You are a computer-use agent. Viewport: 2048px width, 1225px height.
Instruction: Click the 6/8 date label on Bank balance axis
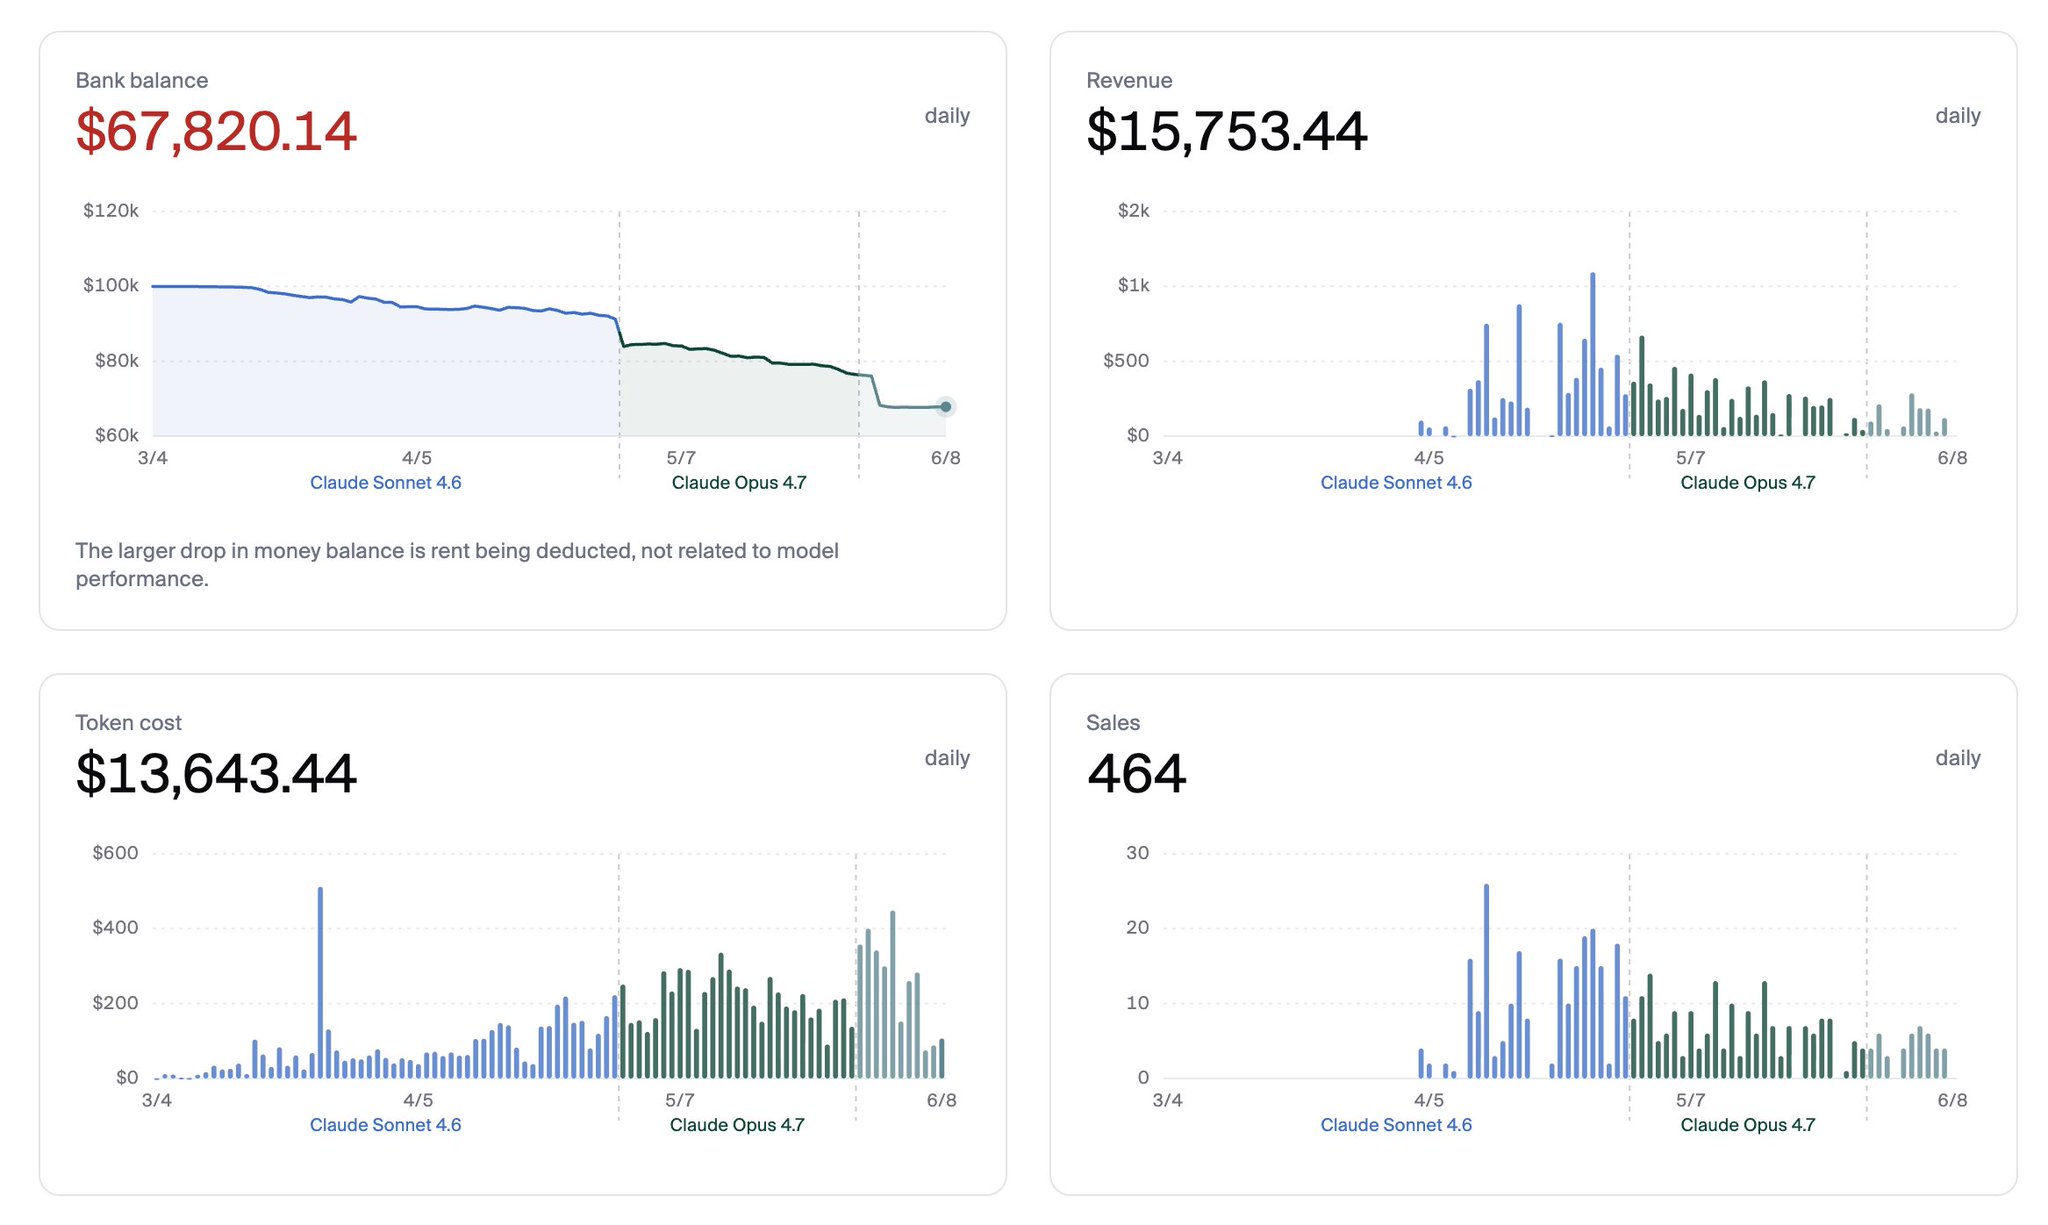pyautogui.click(x=945, y=458)
